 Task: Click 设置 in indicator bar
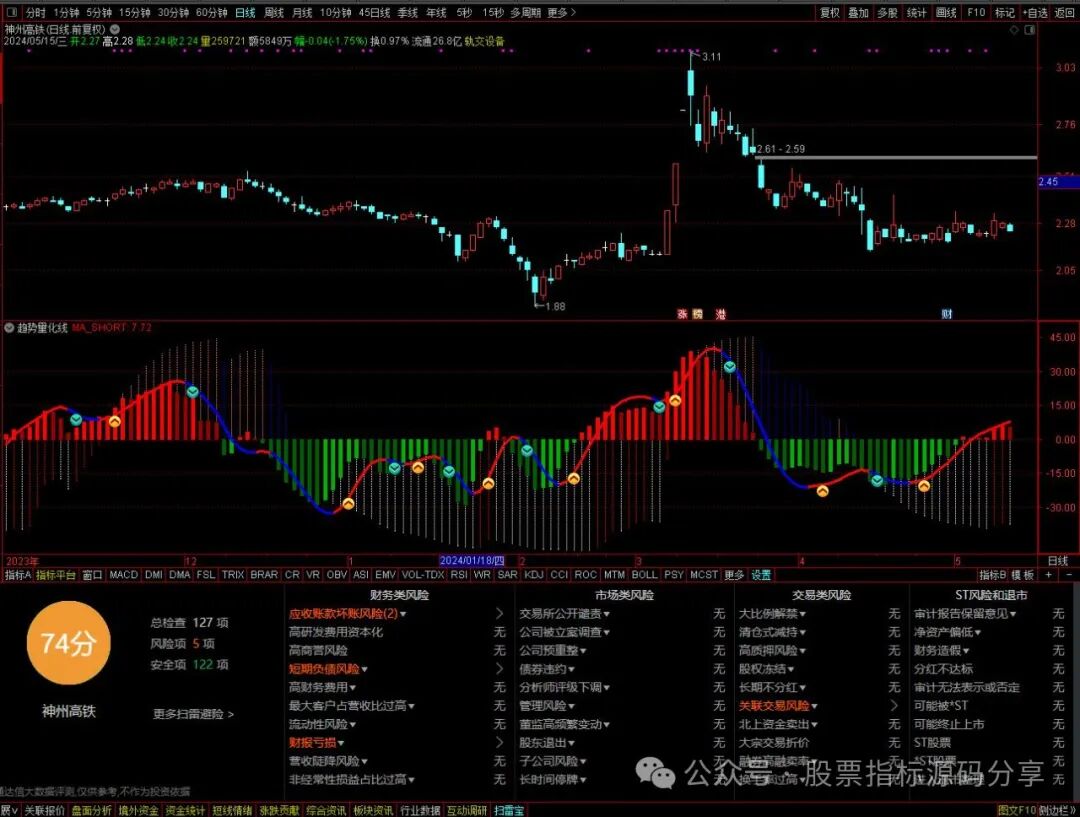(x=761, y=575)
